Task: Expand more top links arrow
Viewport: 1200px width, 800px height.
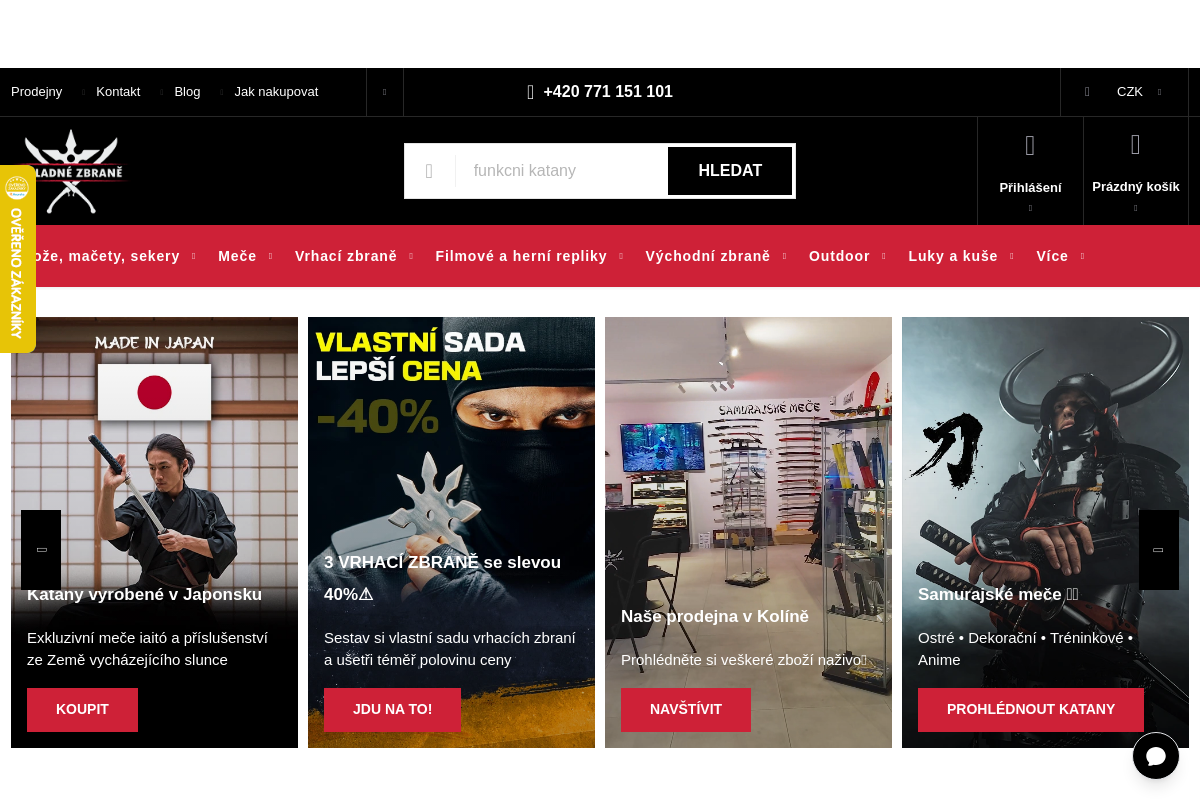Action: point(384,92)
